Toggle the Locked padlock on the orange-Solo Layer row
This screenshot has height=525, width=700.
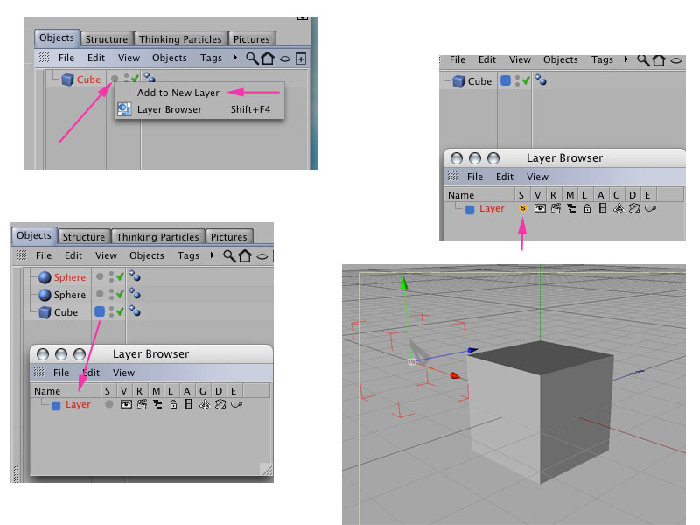[x=587, y=208]
